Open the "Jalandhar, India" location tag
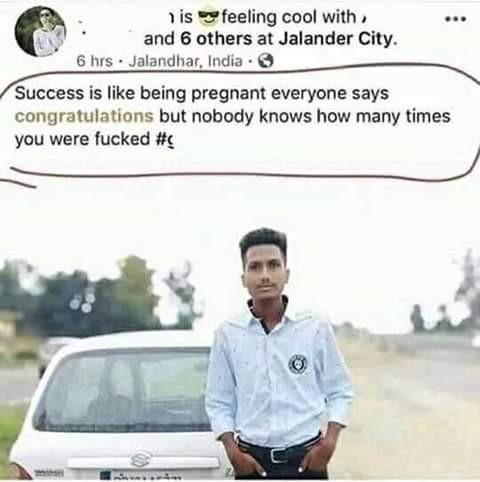The image size is (480, 482). [x=186, y=61]
